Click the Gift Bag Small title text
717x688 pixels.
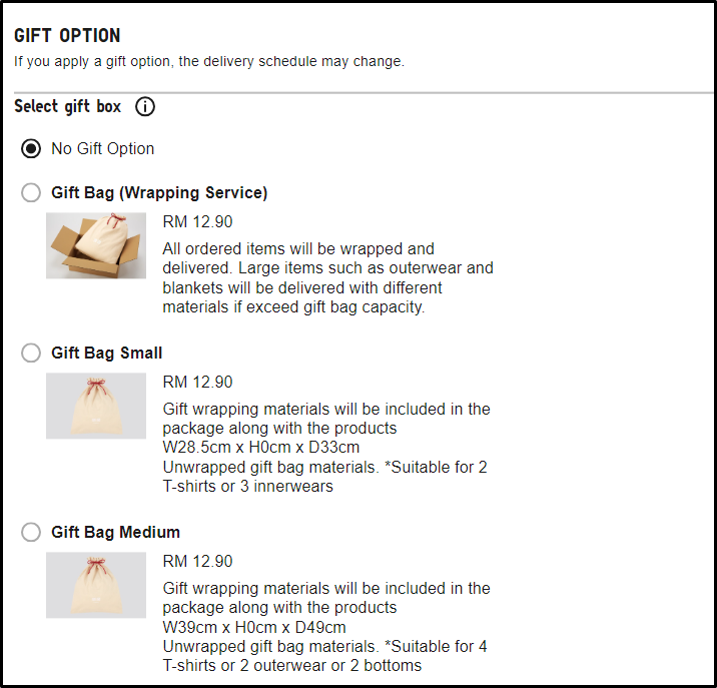point(107,353)
